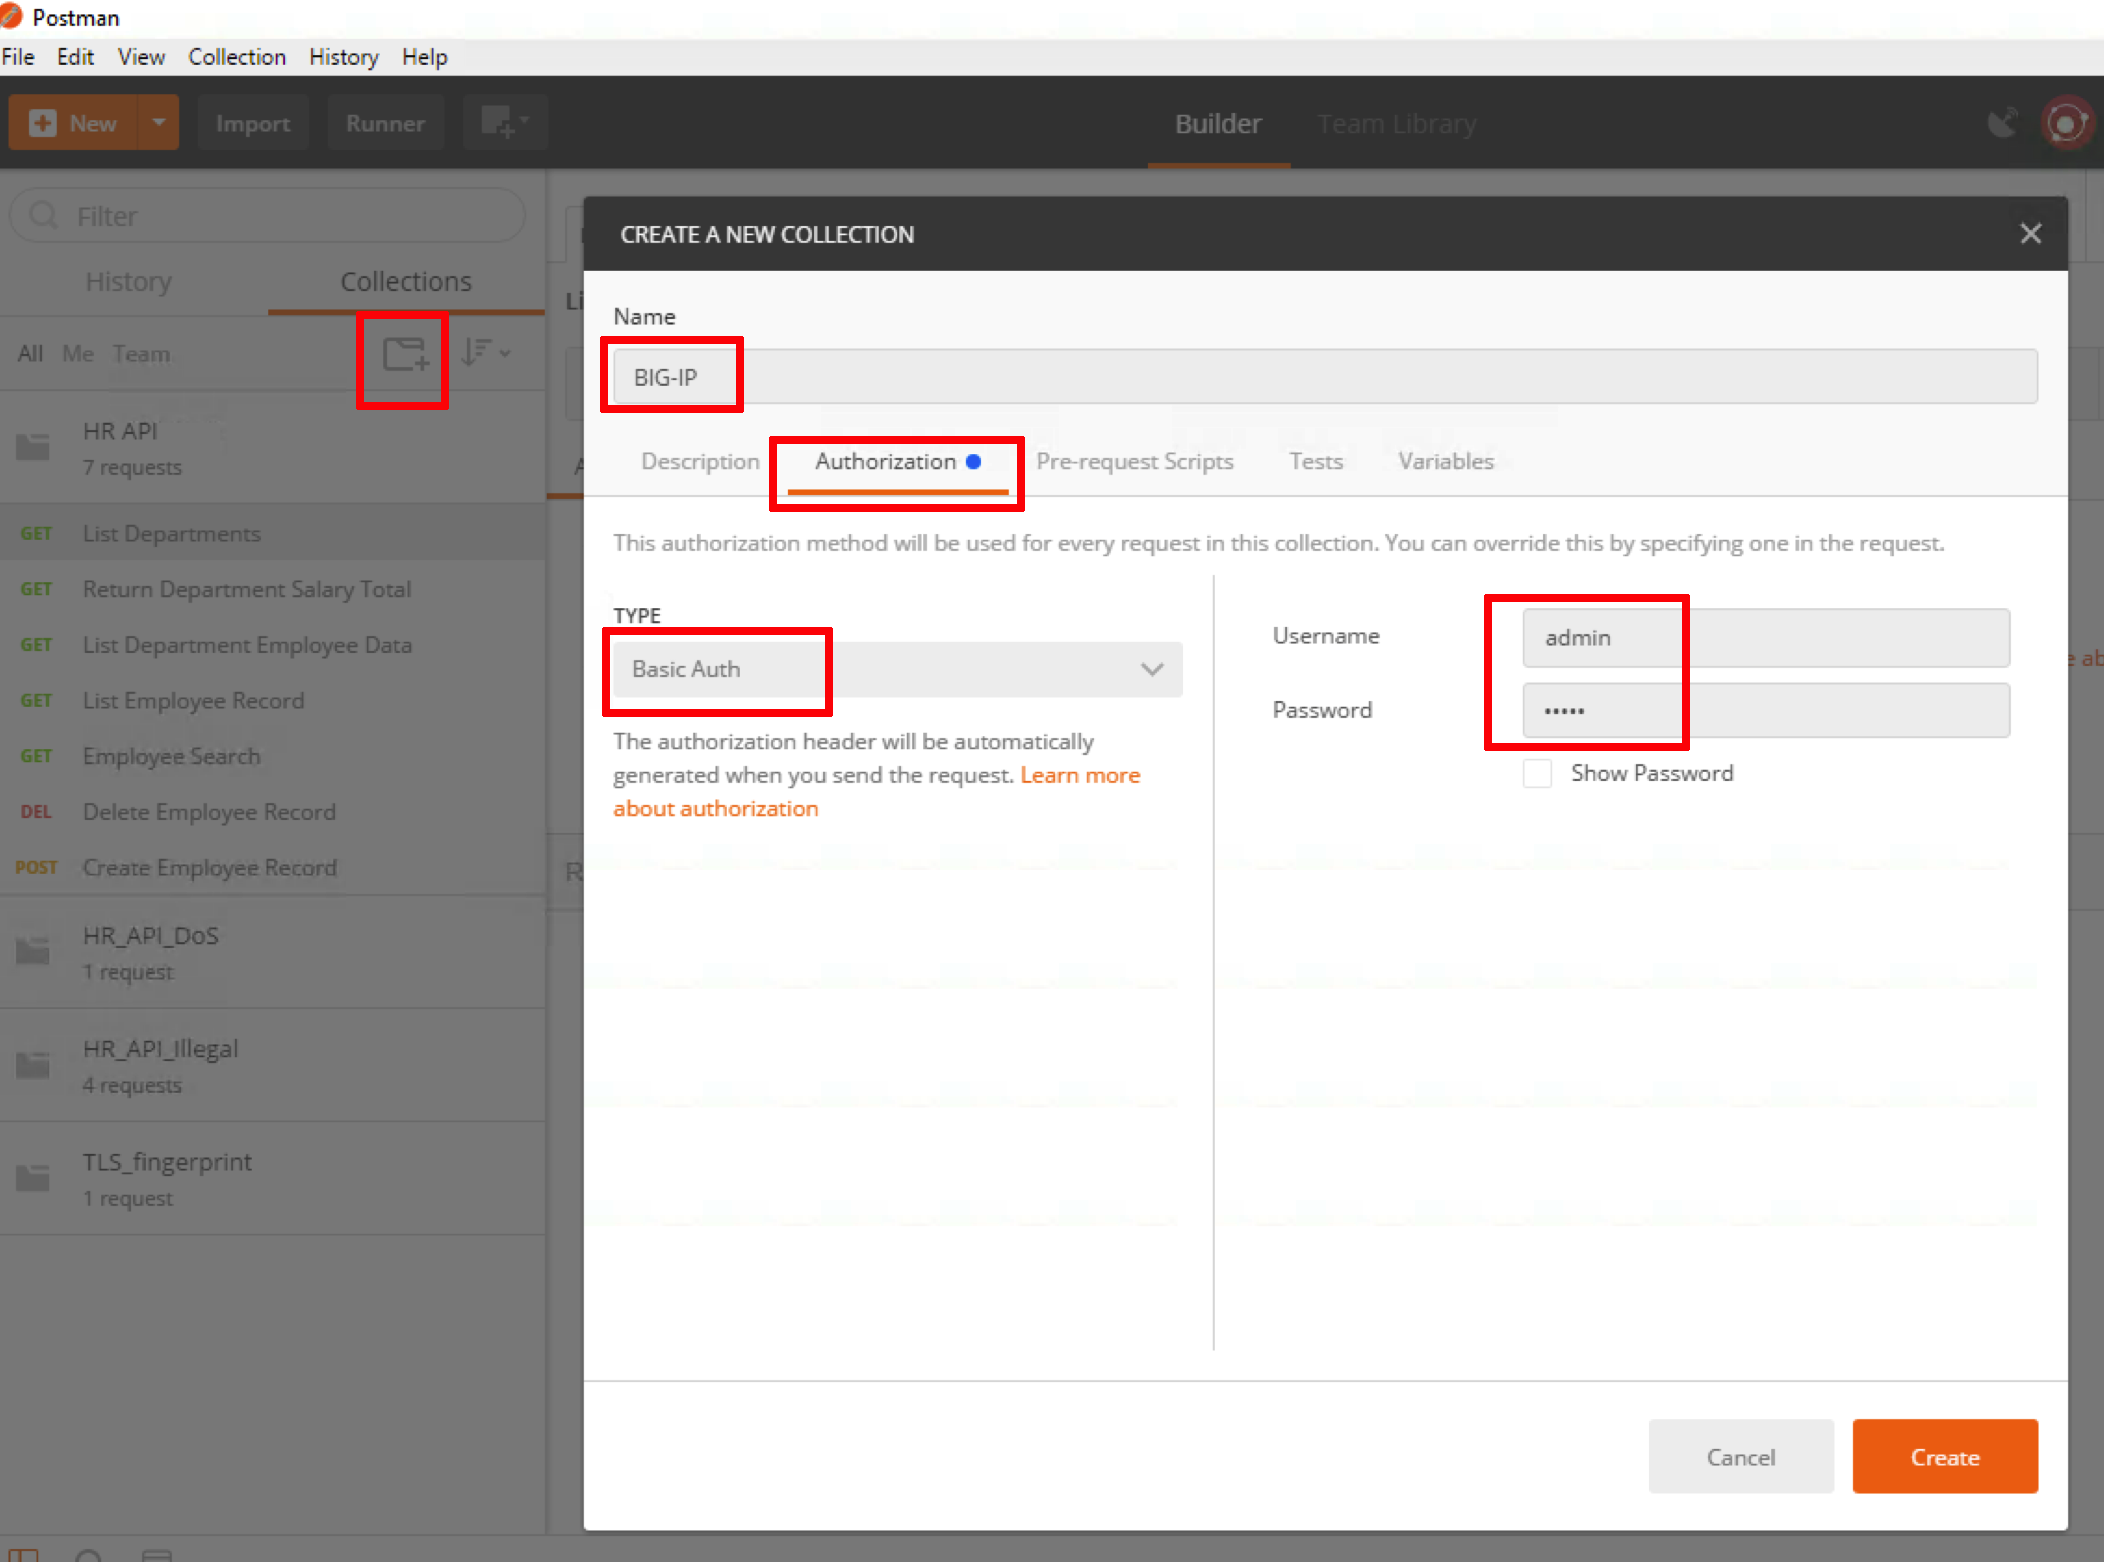The width and height of the screenshot is (2104, 1562).
Task: Open the authorization TYPE dropdown
Action: (x=897, y=669)
